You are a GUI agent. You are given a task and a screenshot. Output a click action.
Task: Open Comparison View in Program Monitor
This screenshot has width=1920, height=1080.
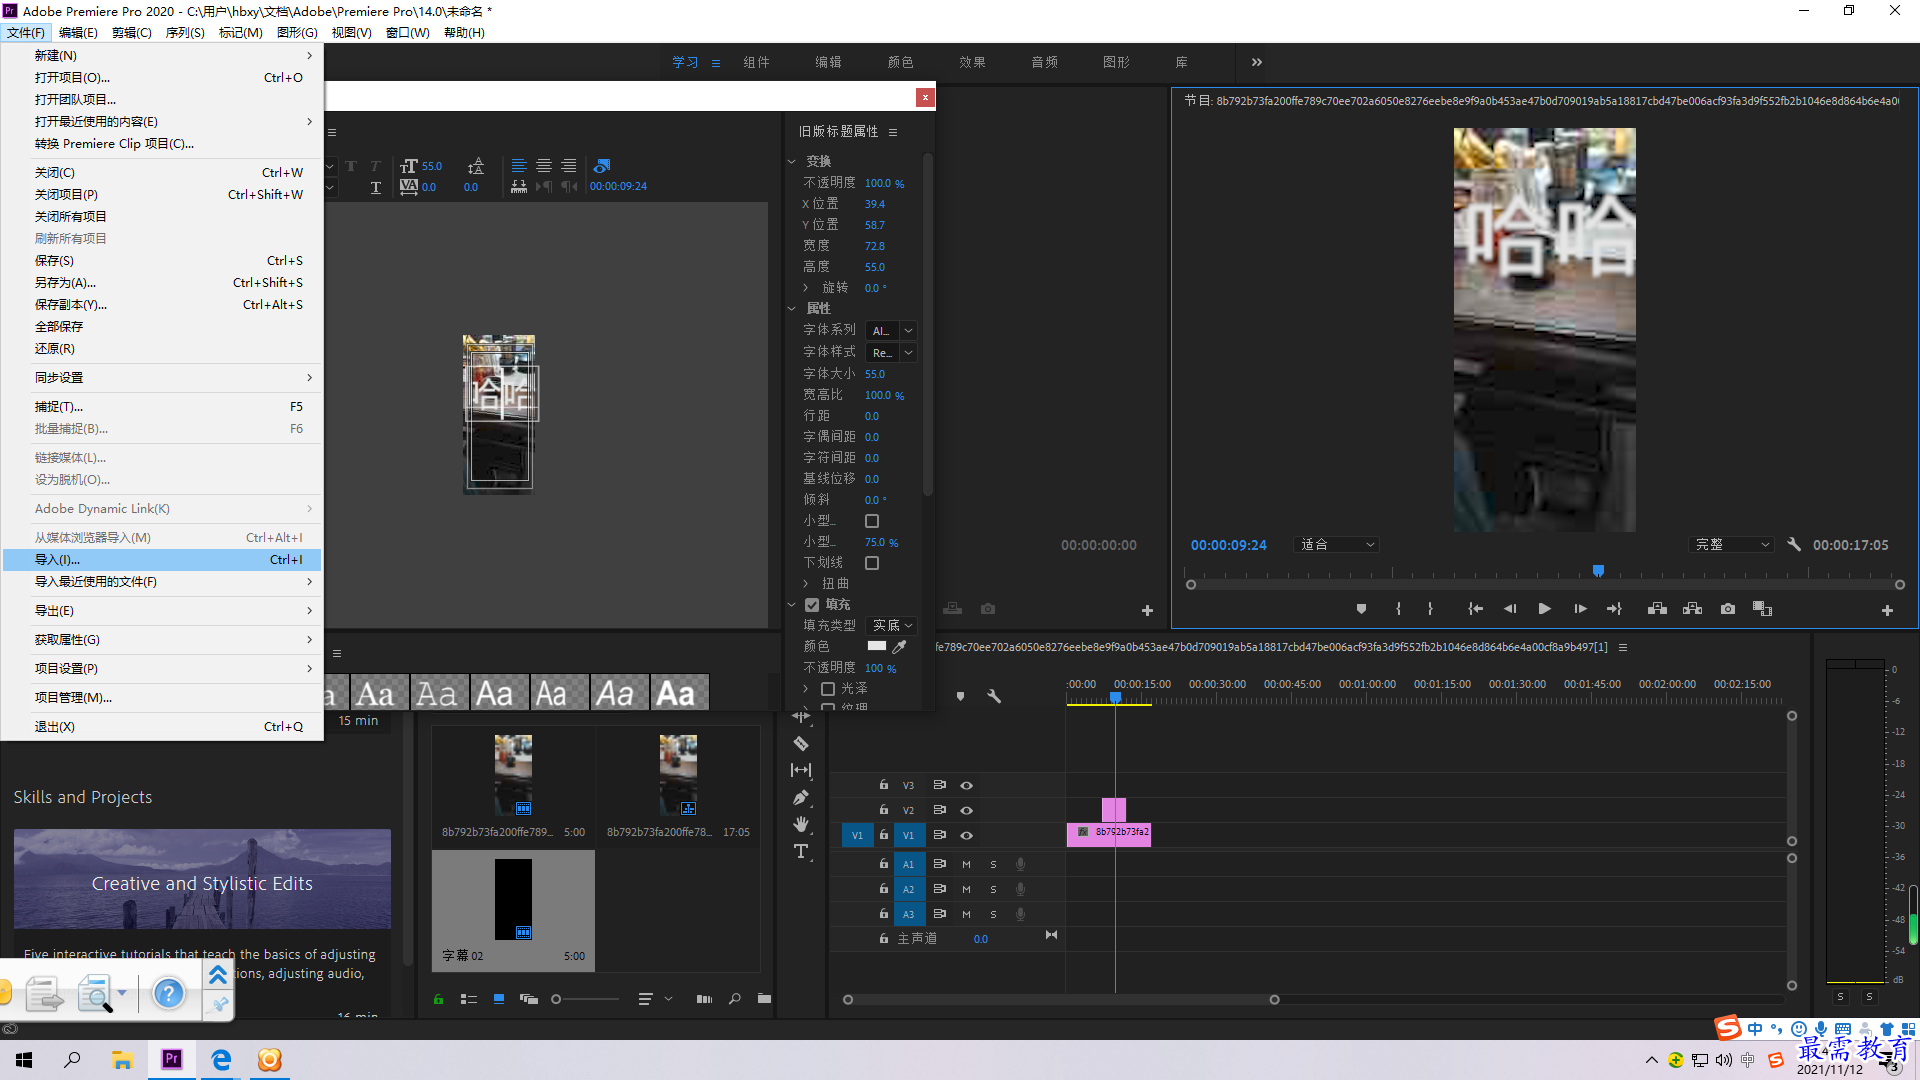(x=1762, y=609)
